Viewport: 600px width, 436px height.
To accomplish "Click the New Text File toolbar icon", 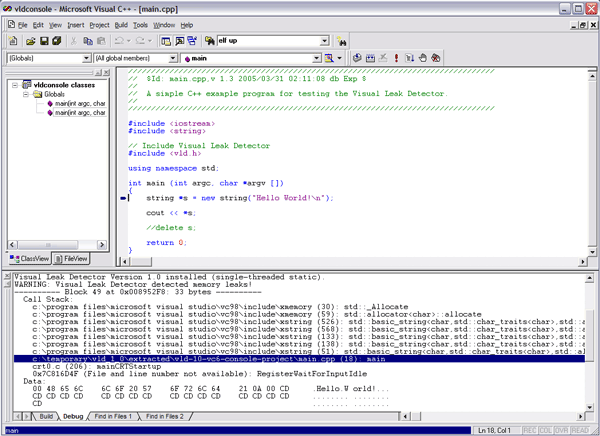I will pyautogui.click(x=13, y=41).
